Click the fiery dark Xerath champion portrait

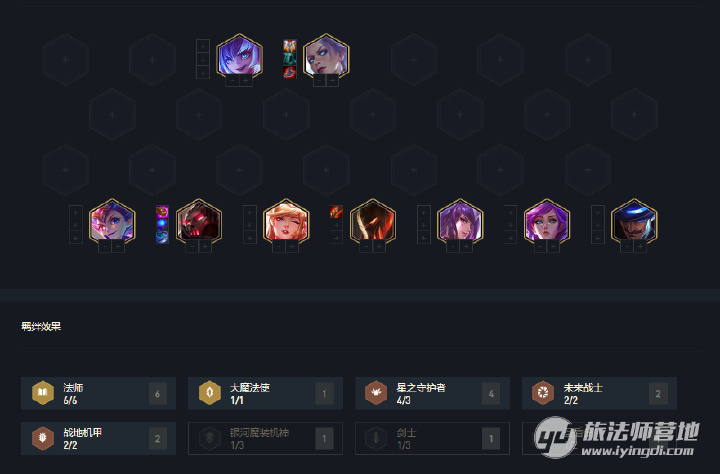(373, 220)
